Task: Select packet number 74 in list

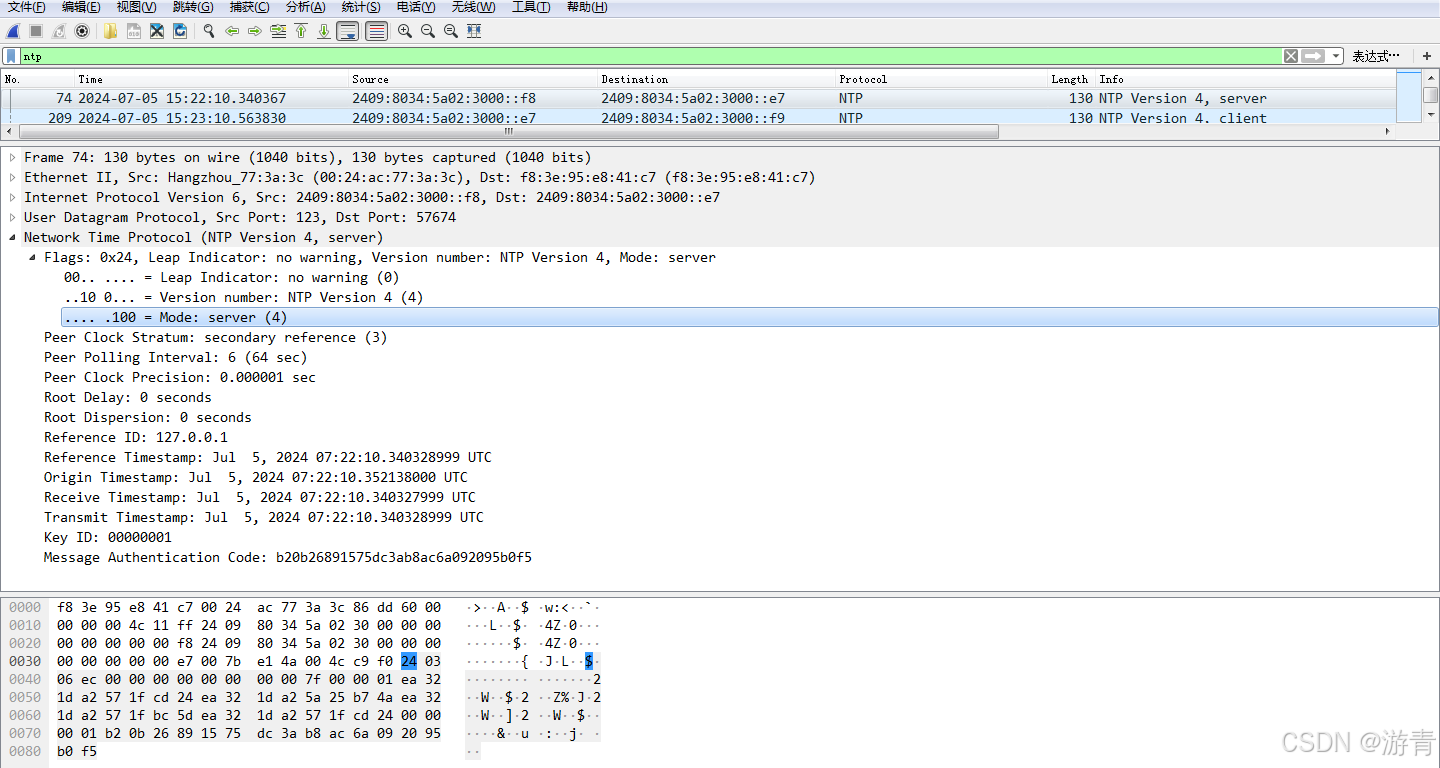Action: tap(700, 98)
